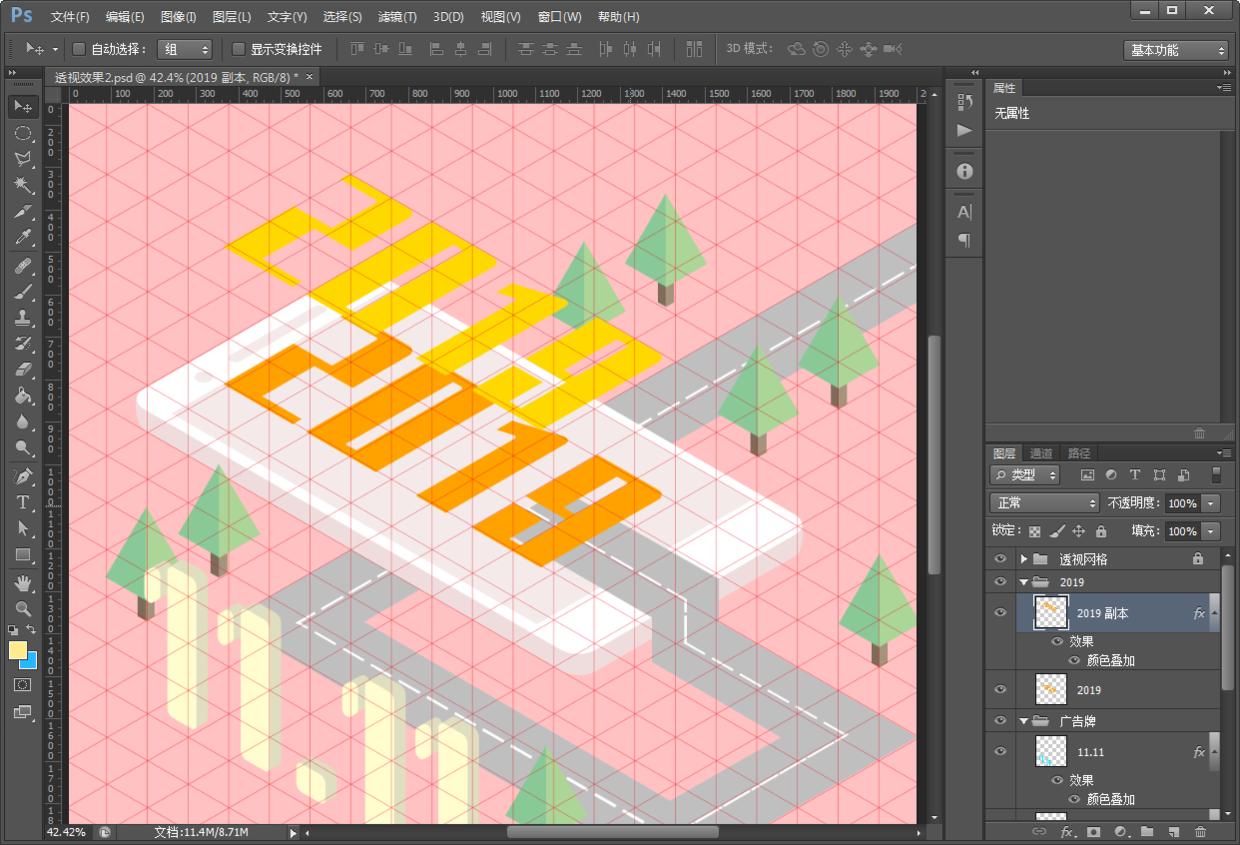Select the Horizontal Type tool
This screenshot has width=1240, height=845.
[22, 502]
